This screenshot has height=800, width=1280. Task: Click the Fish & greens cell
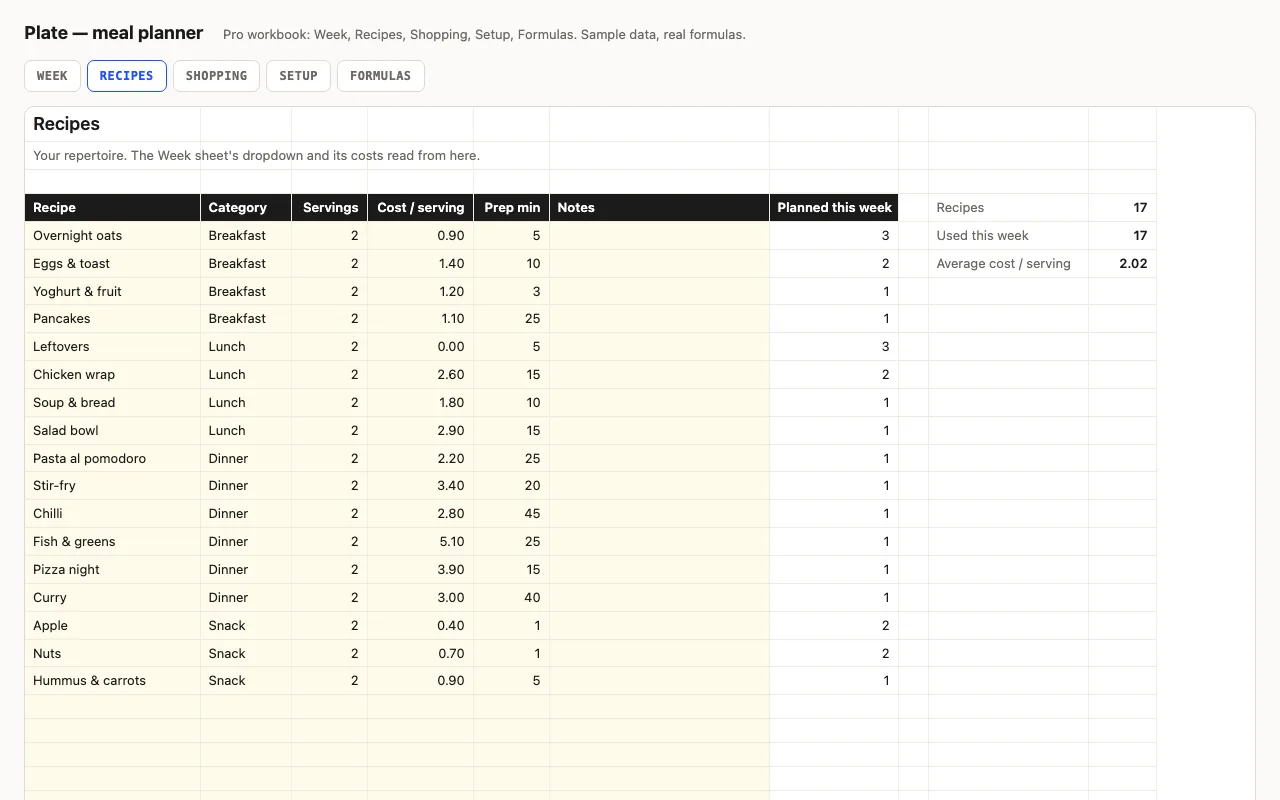(113, 542)
